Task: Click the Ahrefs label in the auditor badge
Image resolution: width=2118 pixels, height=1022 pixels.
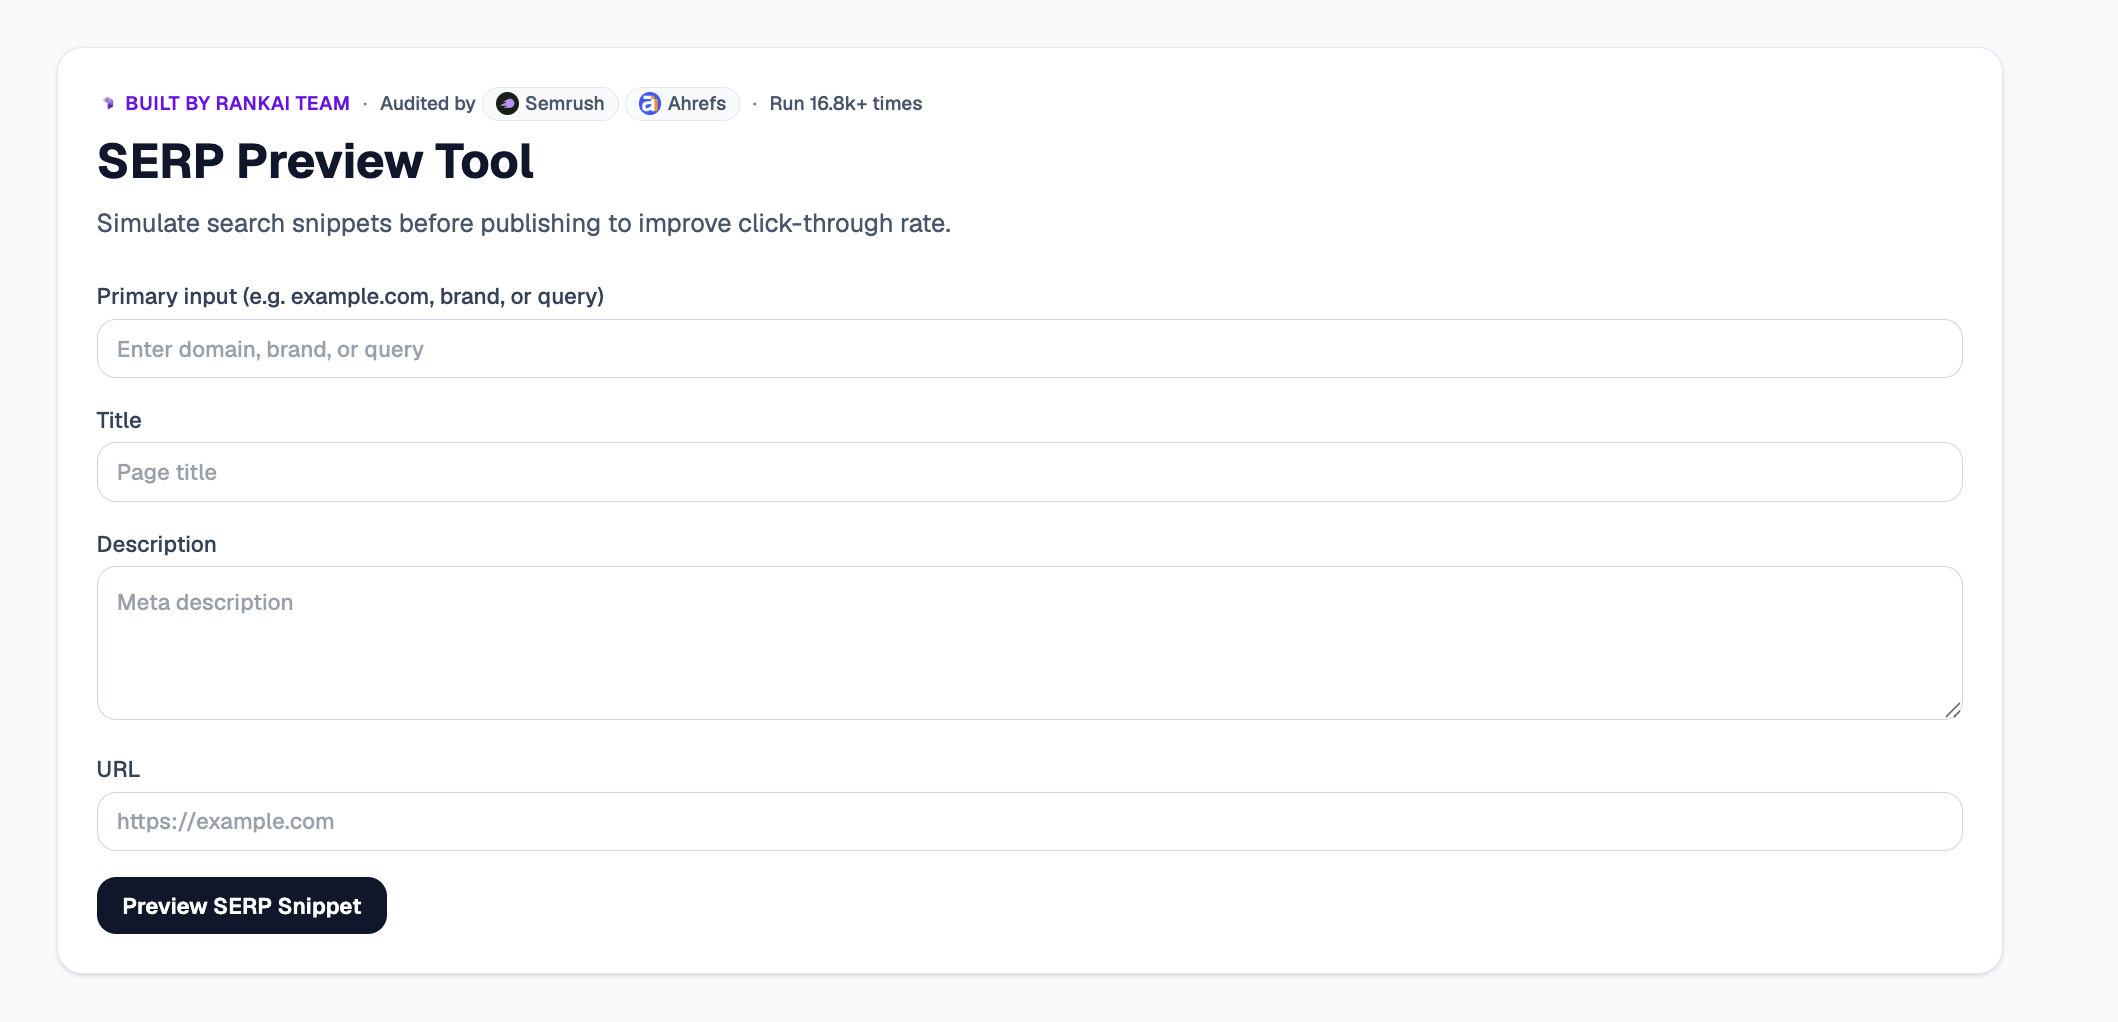Action: (697, 104)
